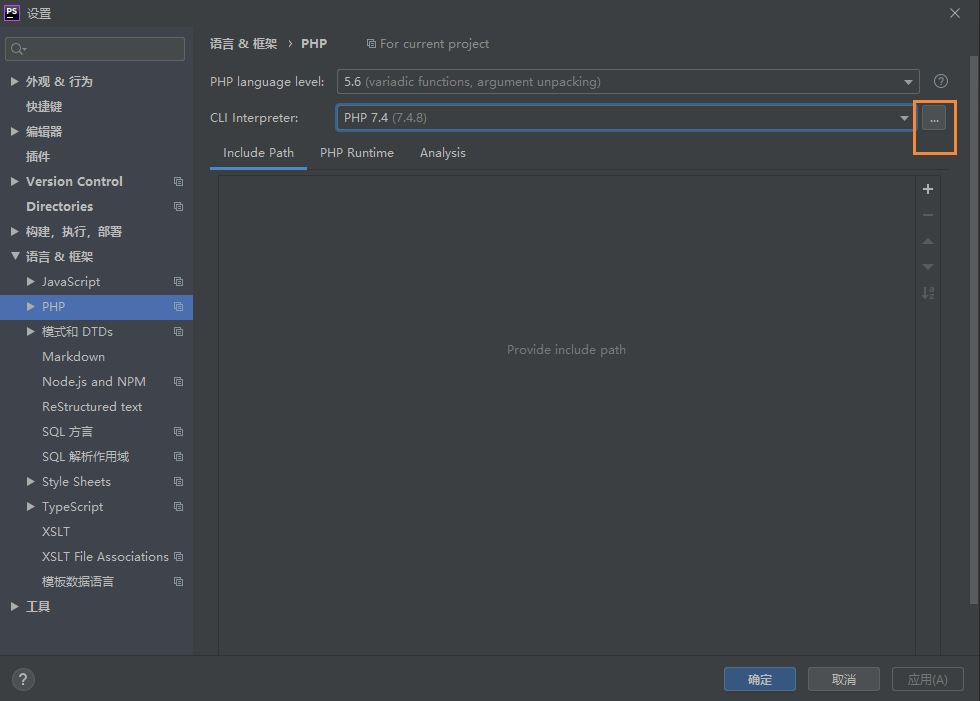
Task: Click project-level icon beside 模板数据语言
Action: 178,582
